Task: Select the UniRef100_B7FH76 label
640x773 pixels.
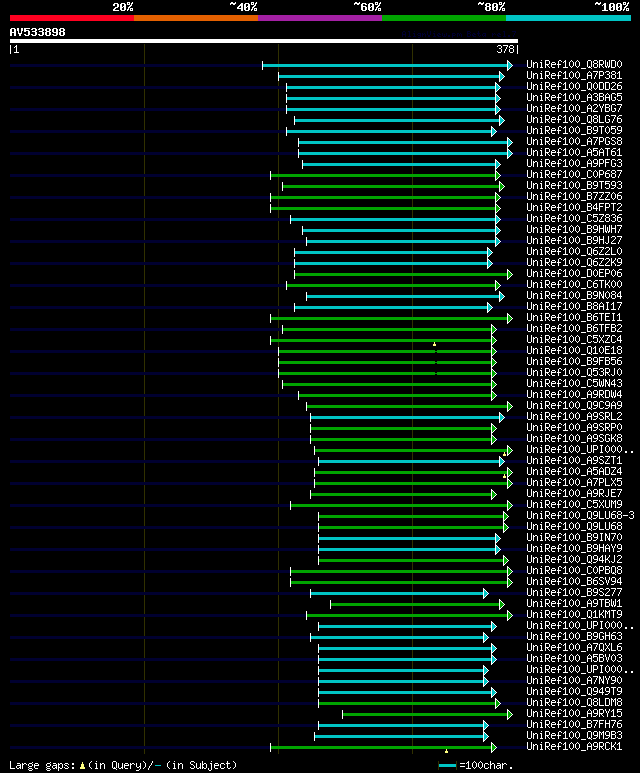Action: pos(574,725)
